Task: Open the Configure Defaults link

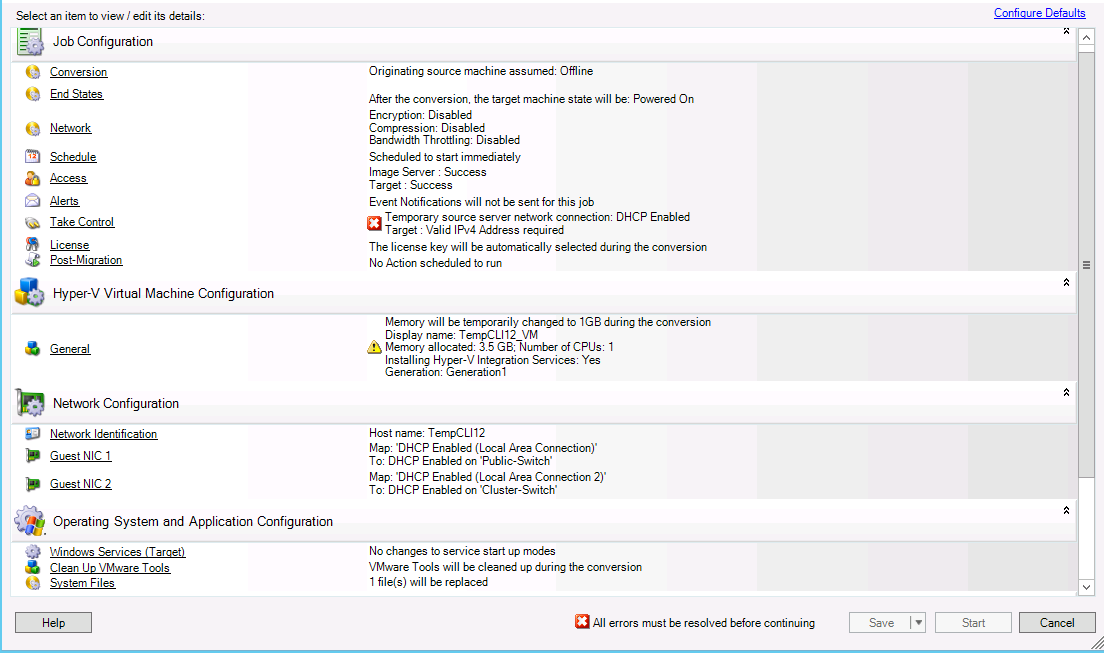Action: point(1039,13)
